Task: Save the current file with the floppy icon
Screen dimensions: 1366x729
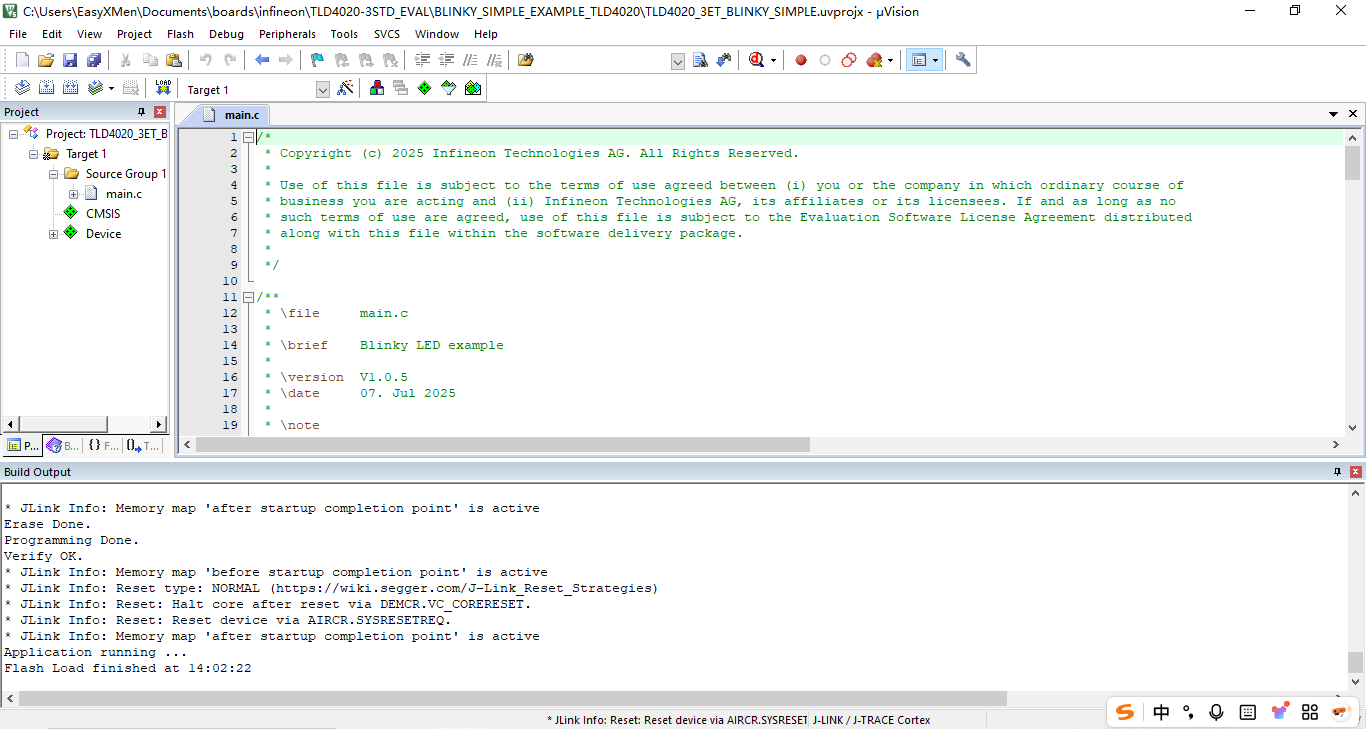Action: click(70, 60)
